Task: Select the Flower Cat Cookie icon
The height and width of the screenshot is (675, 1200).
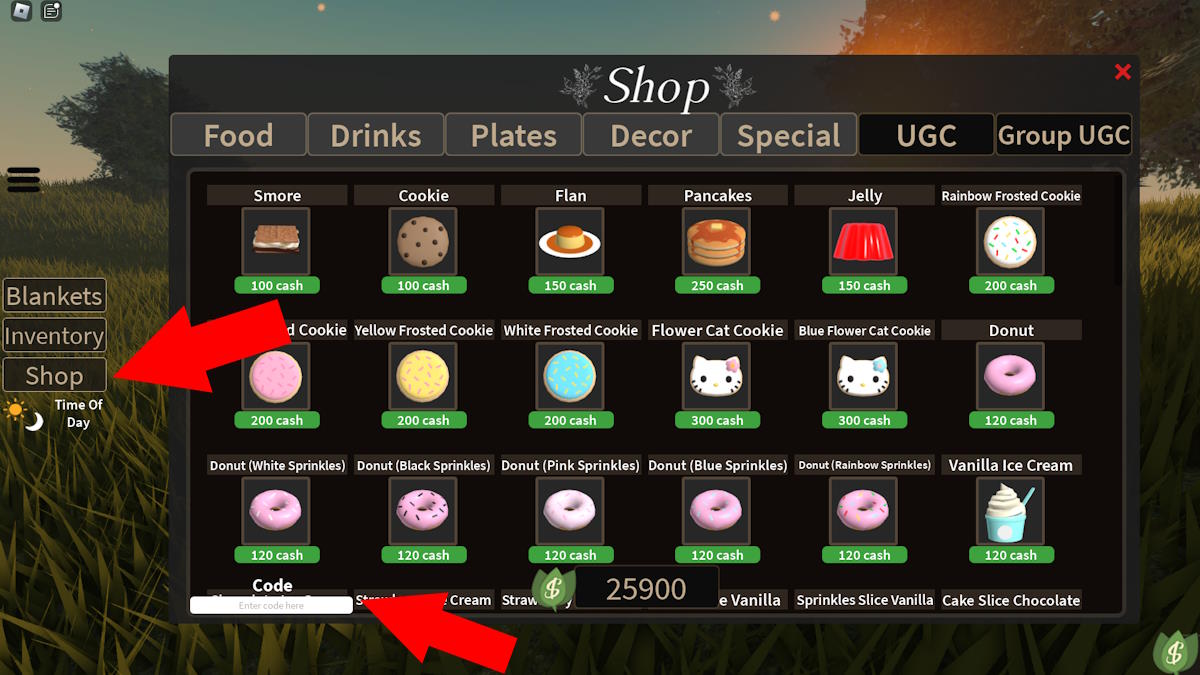Action: 717,376
